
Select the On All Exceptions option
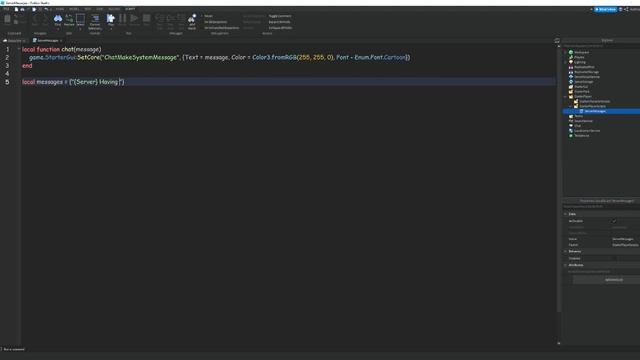[x=215, y=22]
